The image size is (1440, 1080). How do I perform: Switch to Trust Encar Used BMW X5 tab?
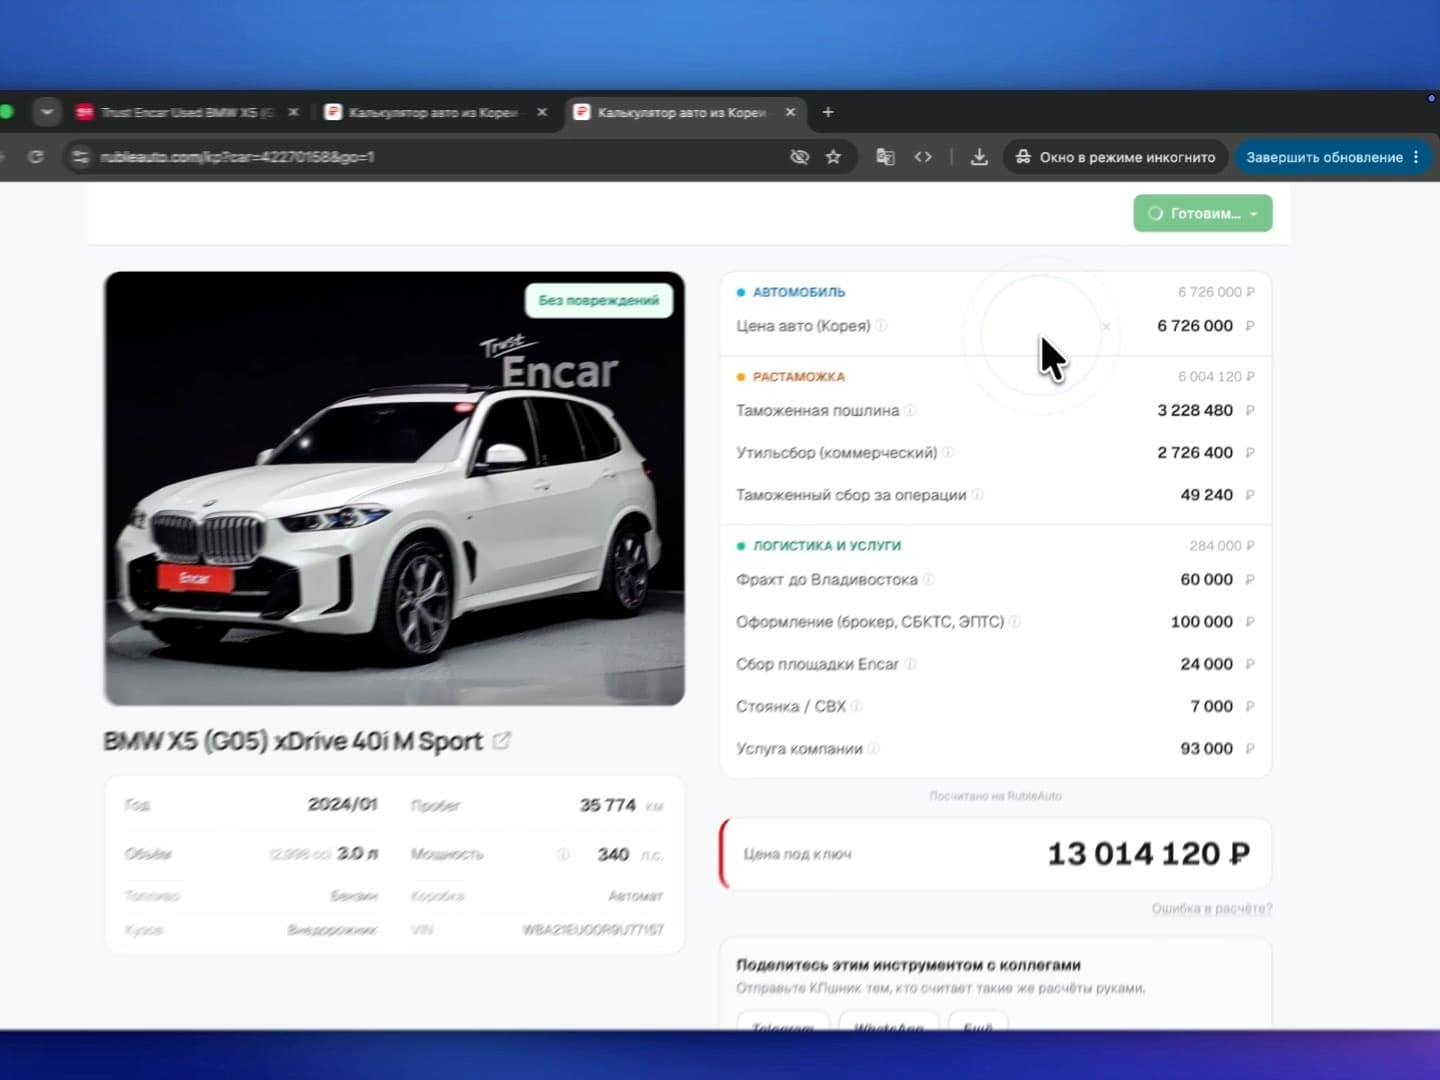point(188,112)
